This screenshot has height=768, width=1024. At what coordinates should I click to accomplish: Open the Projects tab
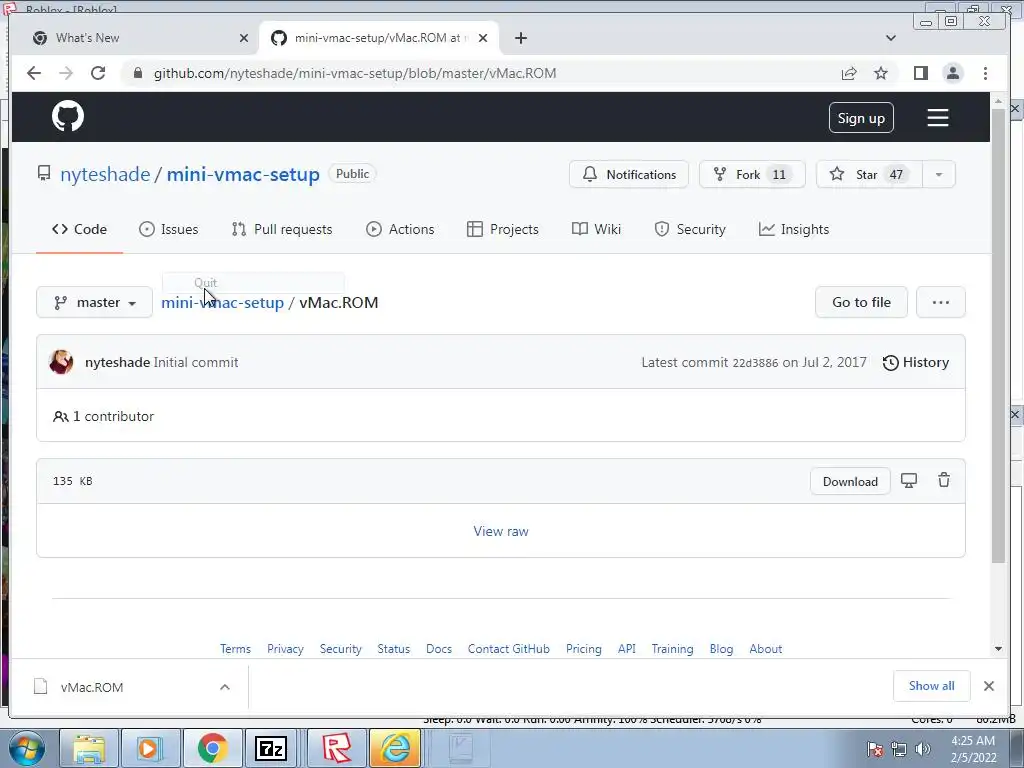click(x=503, y=229)
